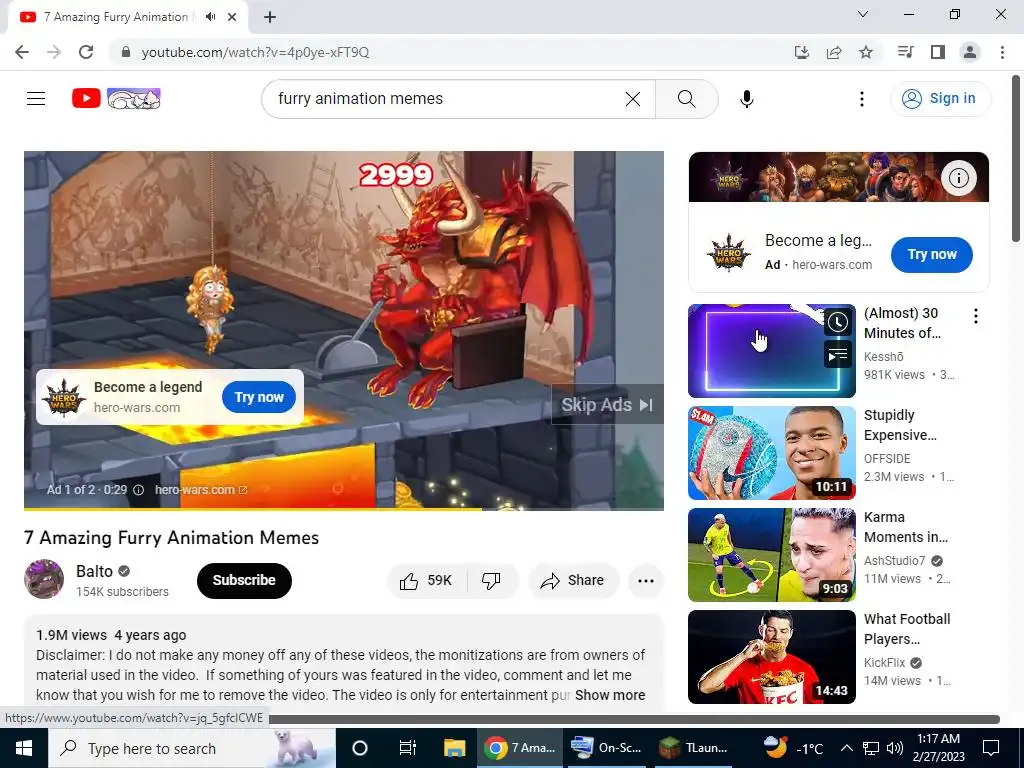Open the Chrome profile avatar
Screen dimensions: 1024x768
970,52
